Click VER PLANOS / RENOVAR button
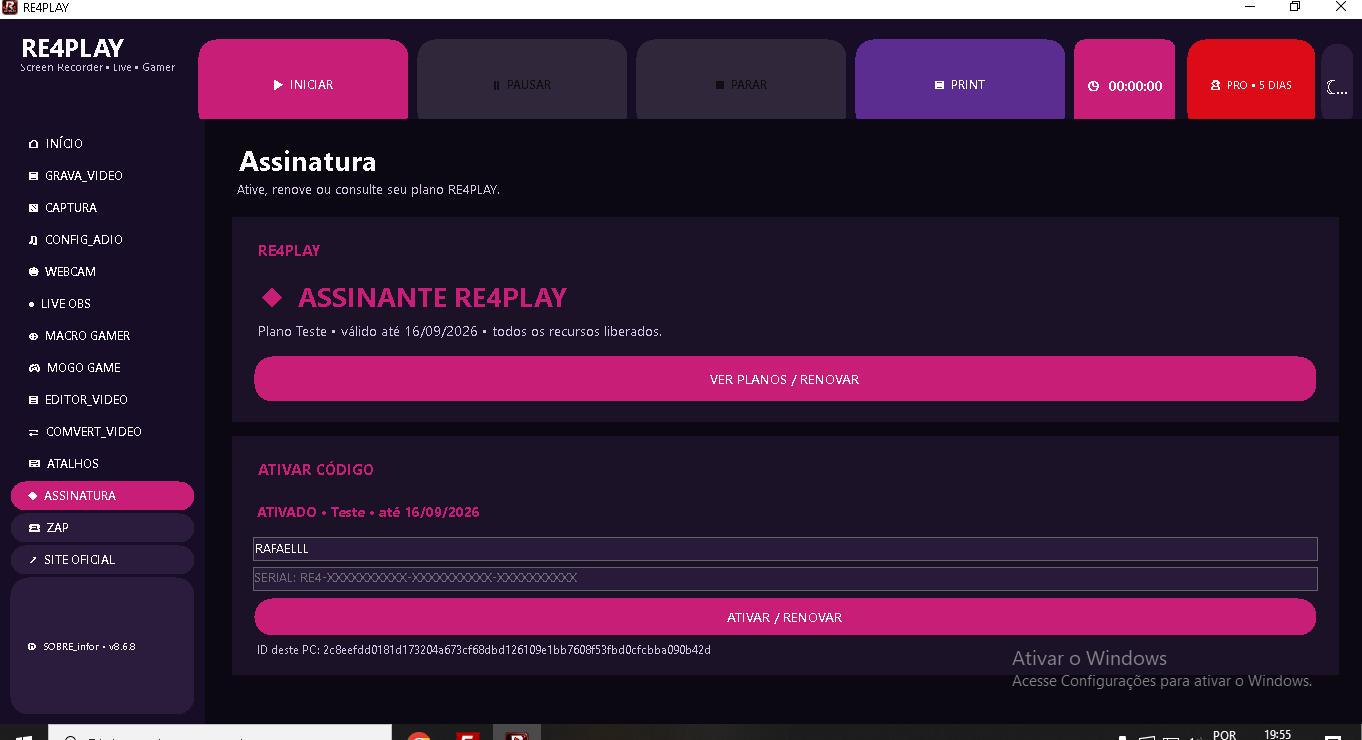This screenshot has width=1362, height=740. pos(785,379)
